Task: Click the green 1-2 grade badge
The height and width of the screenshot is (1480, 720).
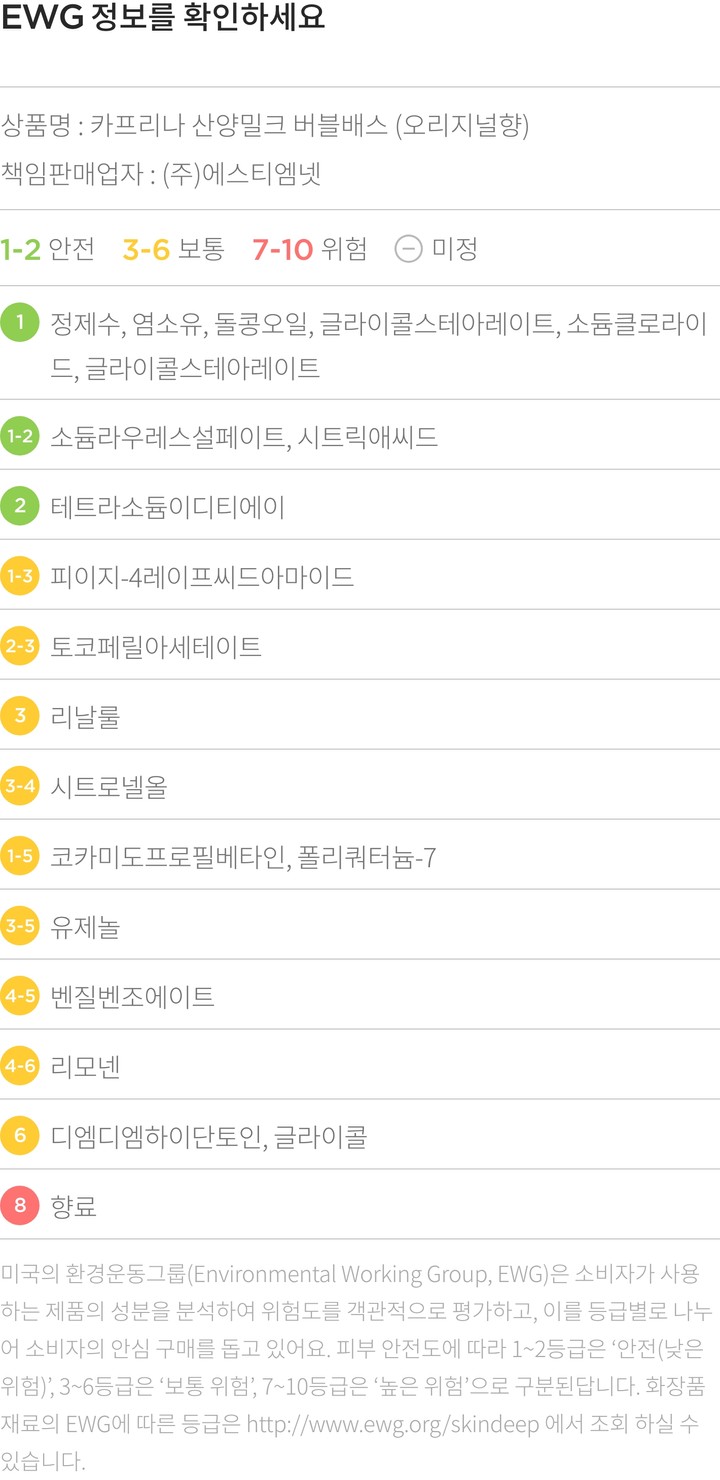Action: tap(20, 436)
